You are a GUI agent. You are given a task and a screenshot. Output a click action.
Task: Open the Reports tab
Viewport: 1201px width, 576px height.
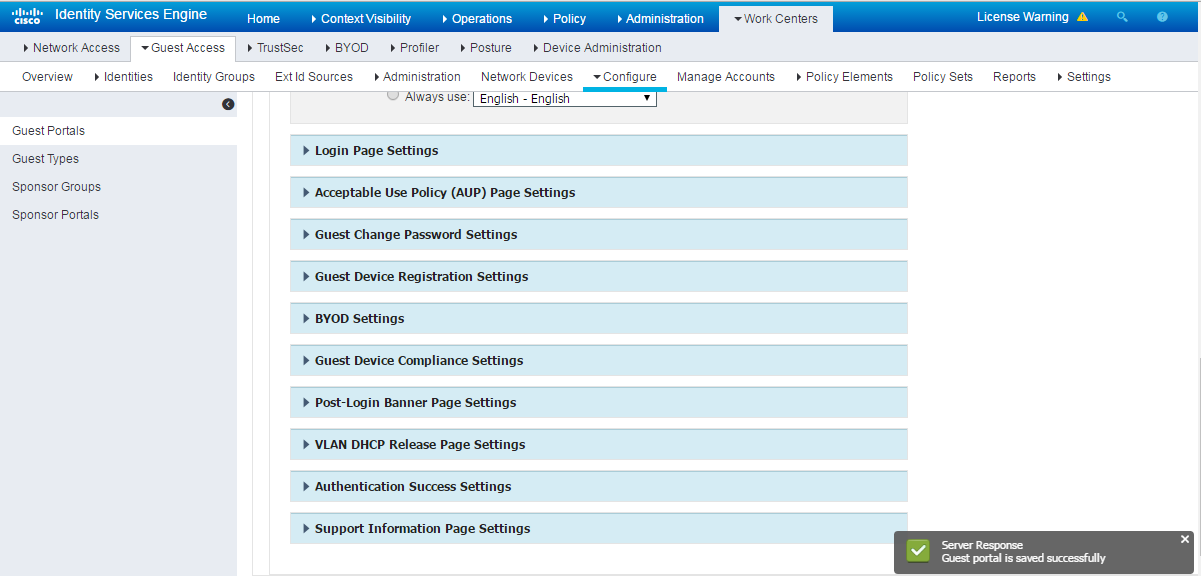click(x=1014, y=77)
